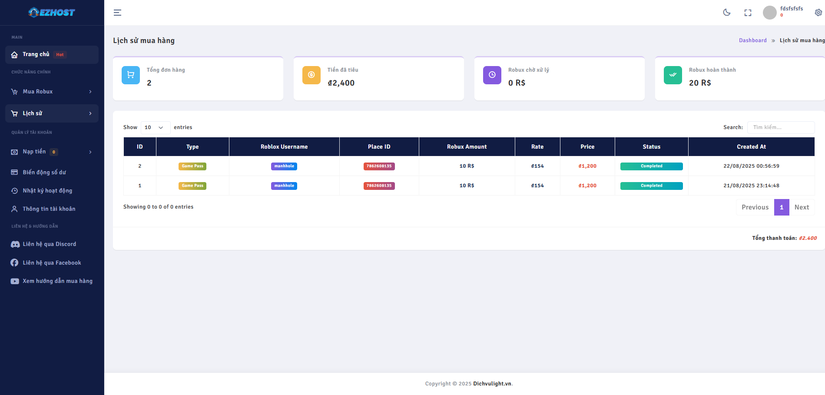Image resolution: width=825 pixels, height=395 pixels.
Task: Click date 22/08/2025 00:56:59
Action: [x=751, y=166]
